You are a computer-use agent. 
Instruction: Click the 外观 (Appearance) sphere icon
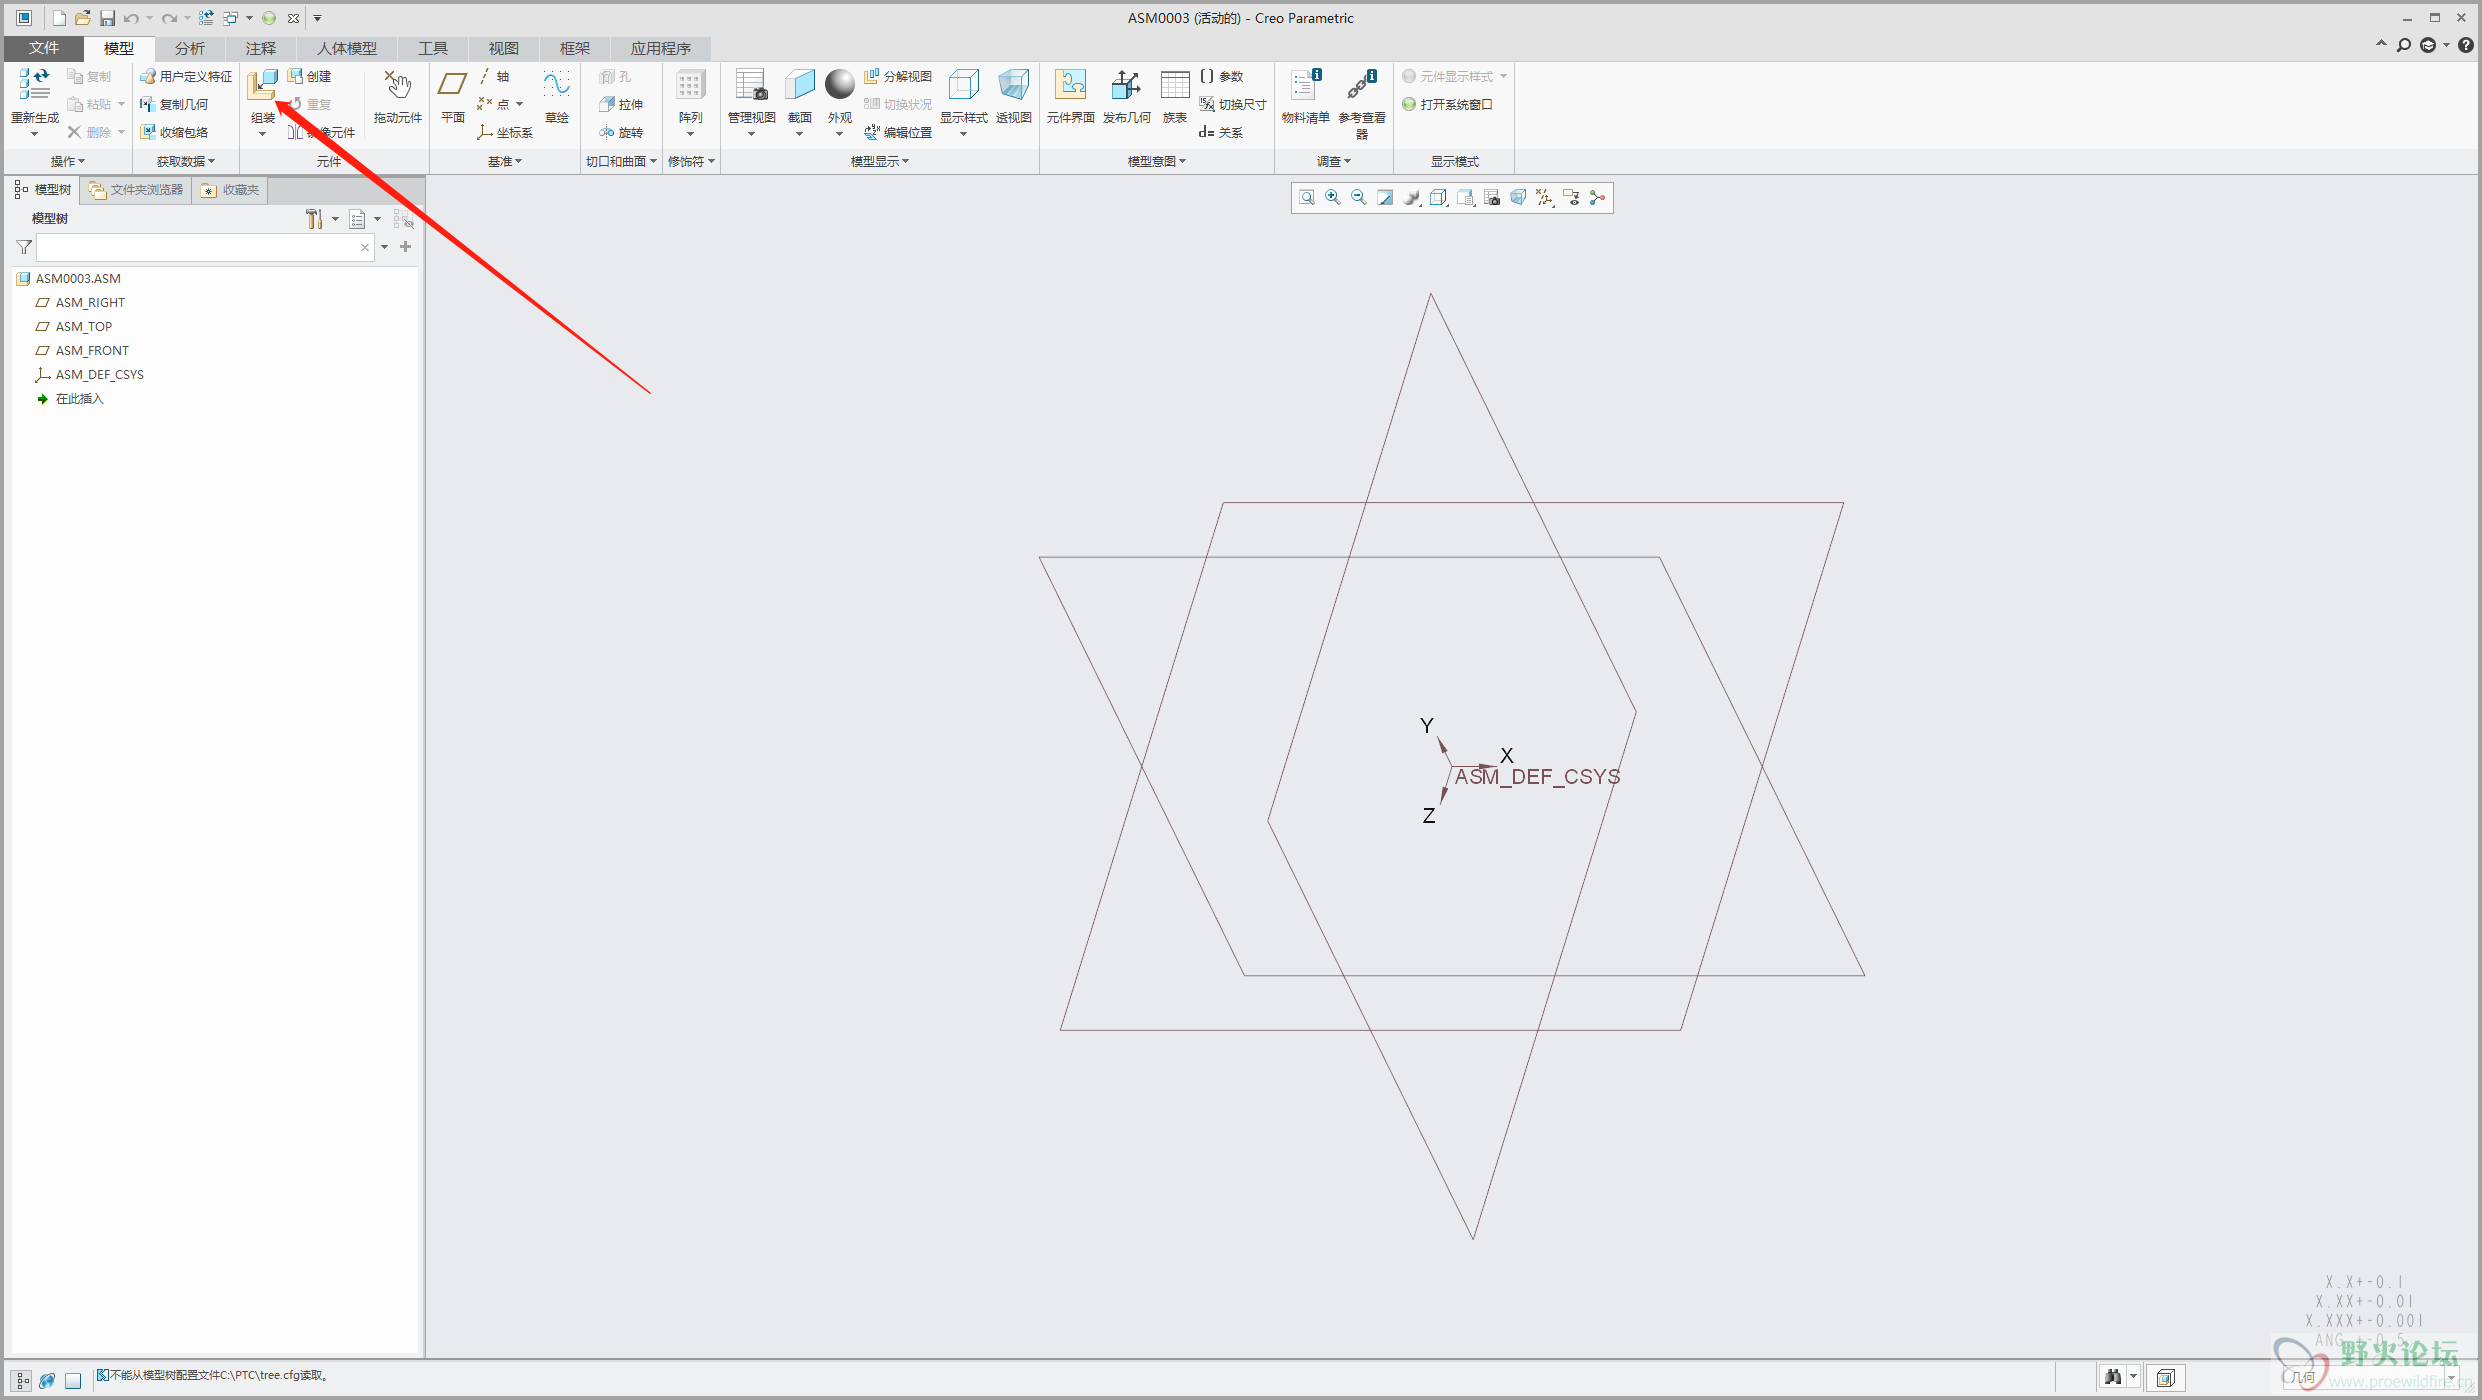[840, 85]
